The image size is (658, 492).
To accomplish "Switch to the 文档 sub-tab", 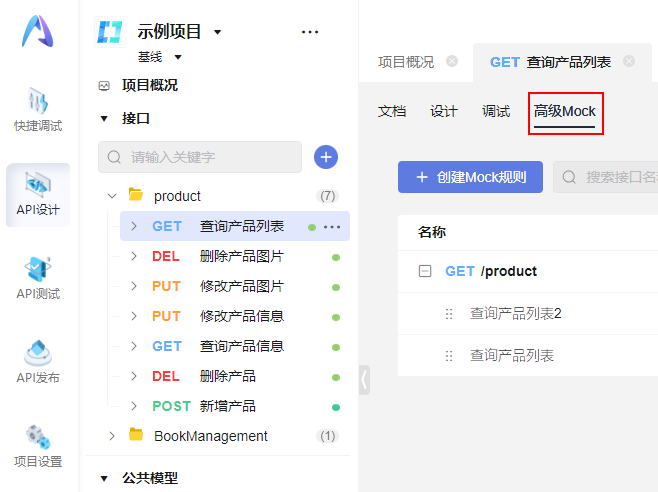I will tap(392, 111).
